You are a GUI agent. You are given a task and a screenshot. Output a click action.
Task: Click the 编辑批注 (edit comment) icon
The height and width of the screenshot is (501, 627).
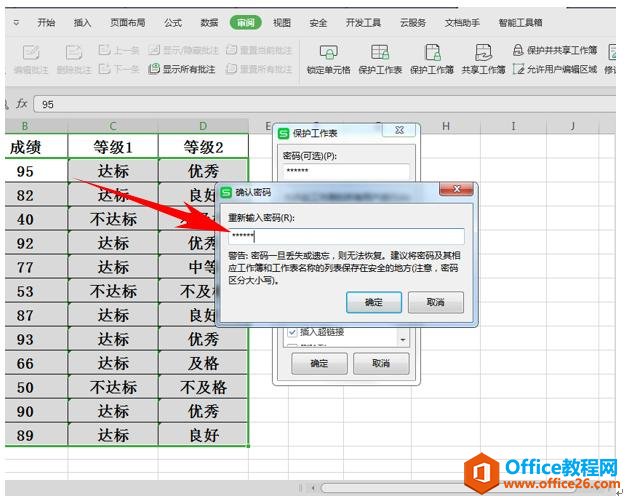(x=31, y=53)
